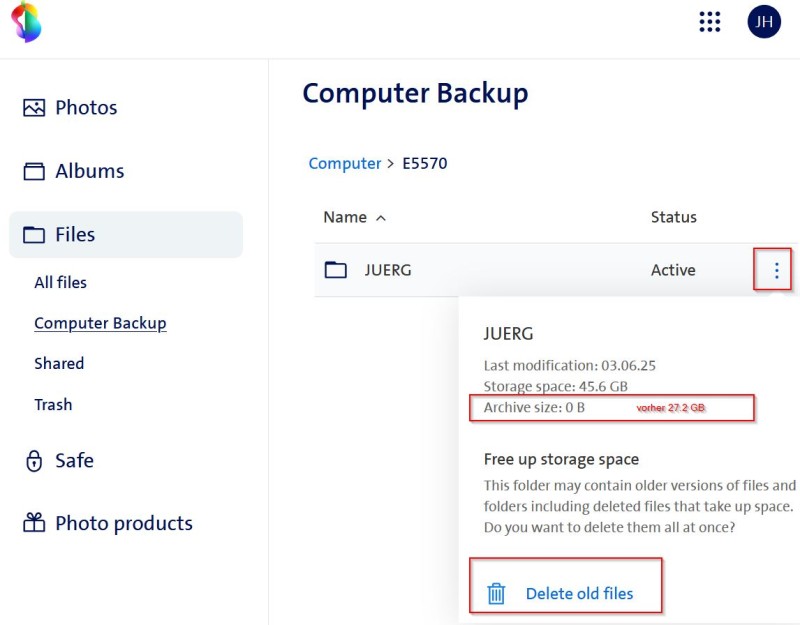Screen dimensions: 800x625
Task: Click the JUERG folder icon
Action: pos(336,270)
